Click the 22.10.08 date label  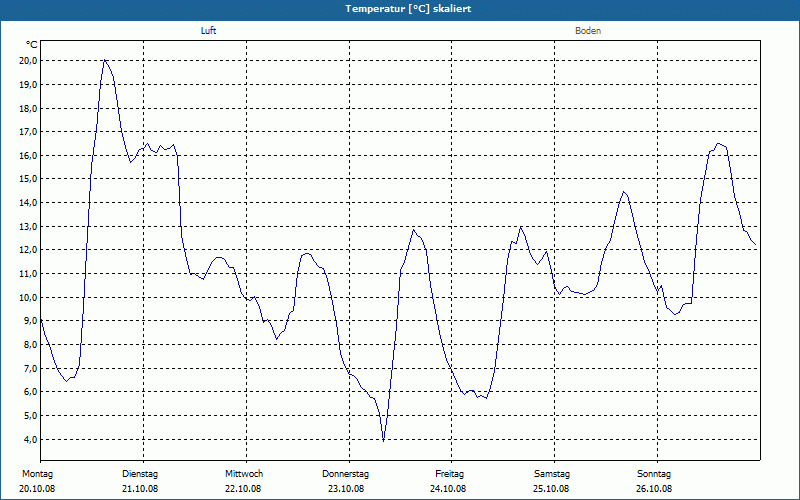pos(243,489)
